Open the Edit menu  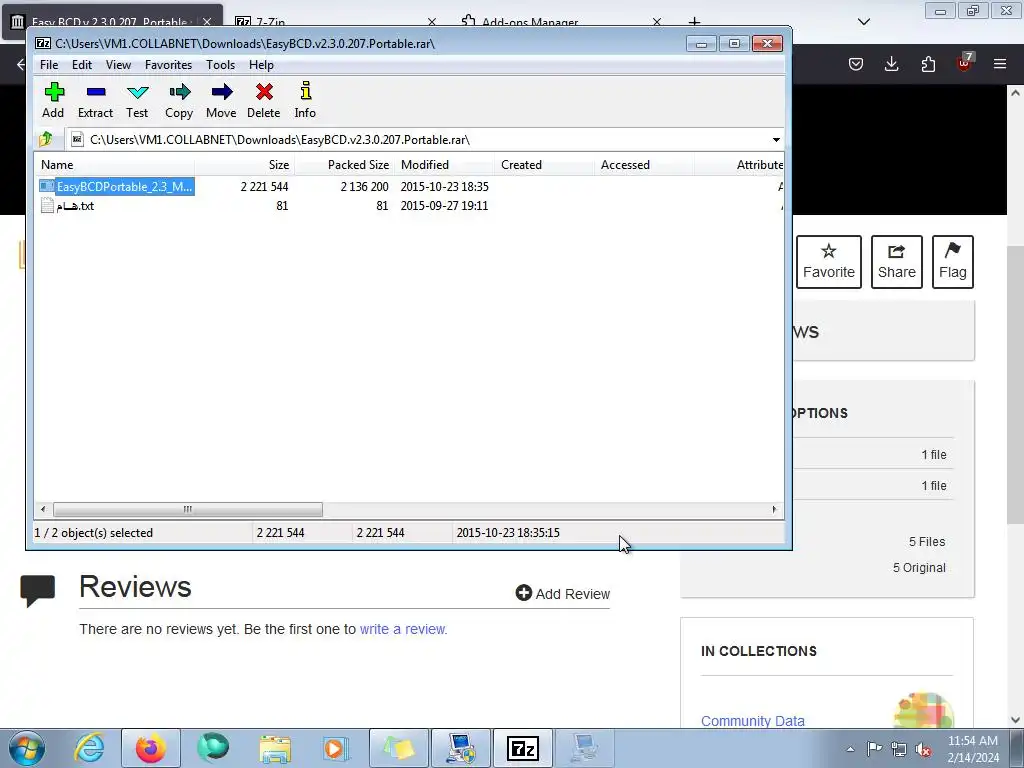[82, 65]
